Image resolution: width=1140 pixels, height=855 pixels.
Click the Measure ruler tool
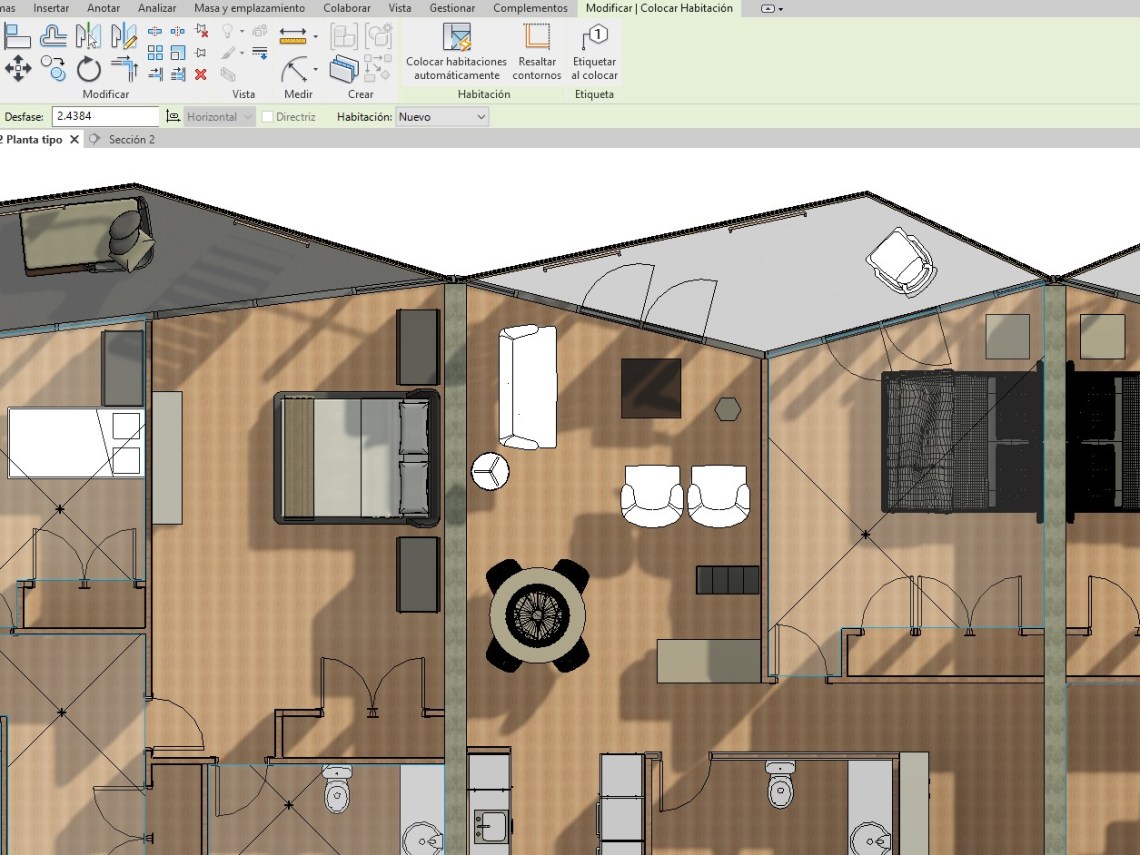coord(293,37)
